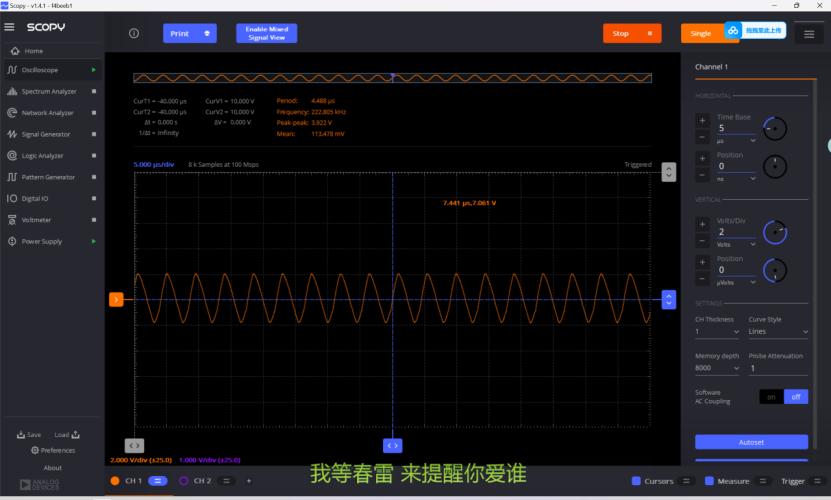Click the blue horizontal cursor handle at bottom

click(x=393, y=445)
